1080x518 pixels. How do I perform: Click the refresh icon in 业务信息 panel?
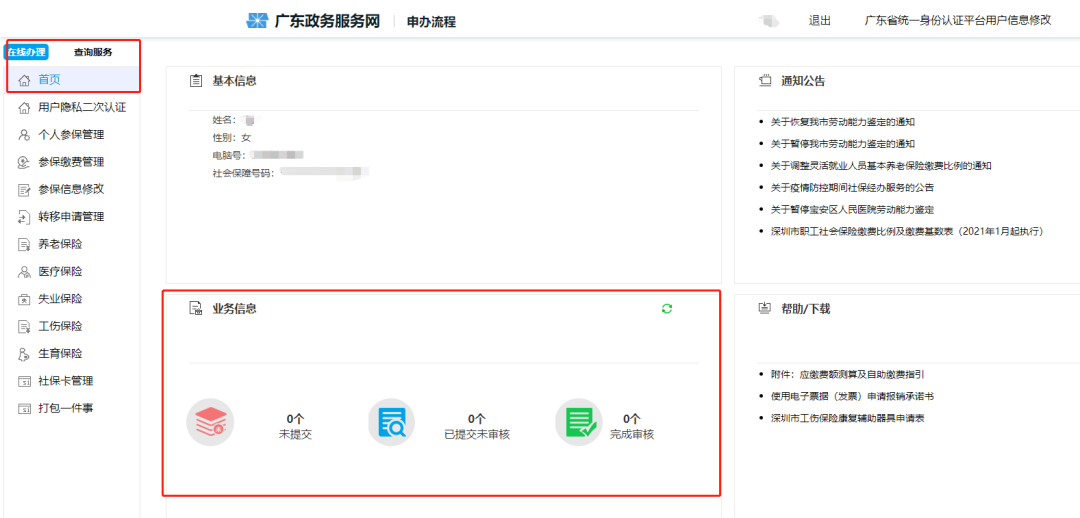pyautogui.click(x=667, y=309)
